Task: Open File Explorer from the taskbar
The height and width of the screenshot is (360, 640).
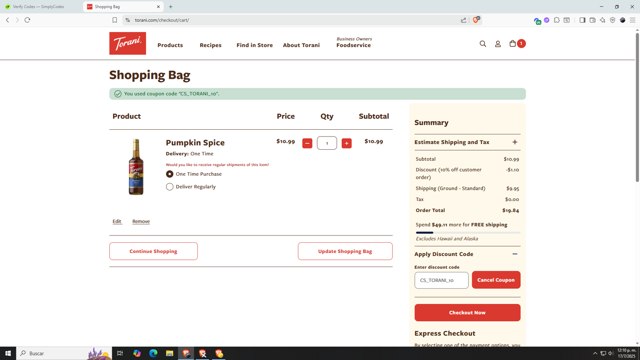Action: 169,353
